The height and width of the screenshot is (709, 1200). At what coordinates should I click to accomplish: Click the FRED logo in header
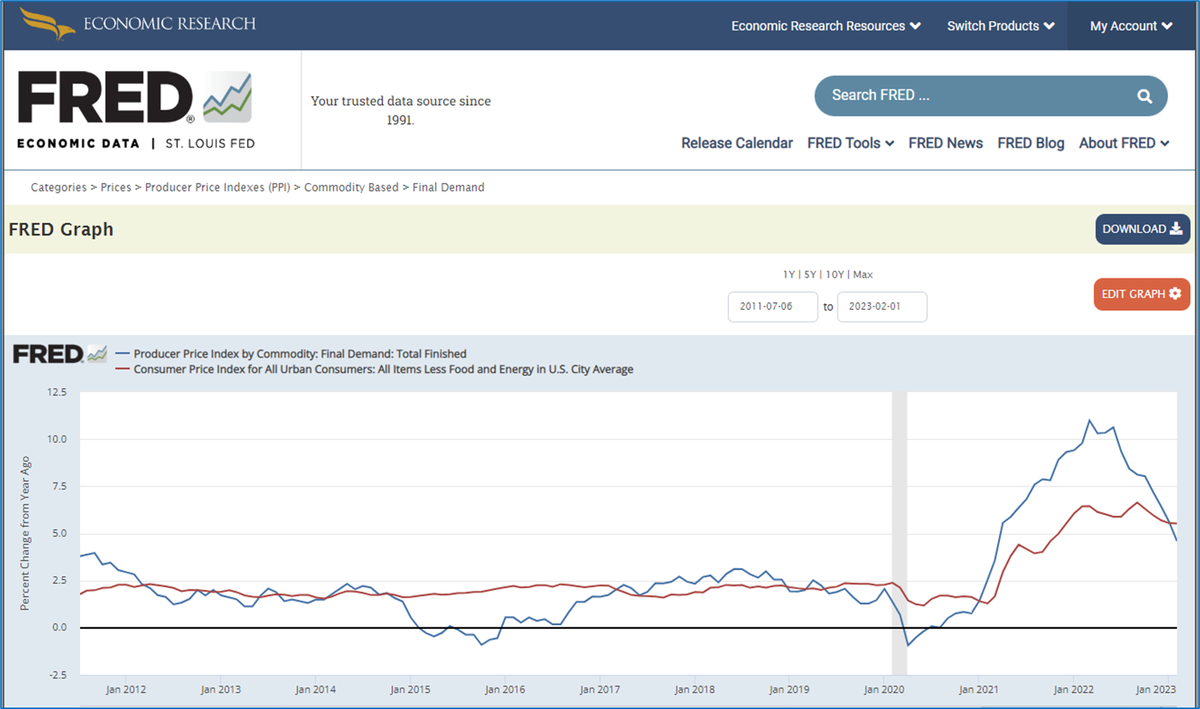tap(136, 111)
